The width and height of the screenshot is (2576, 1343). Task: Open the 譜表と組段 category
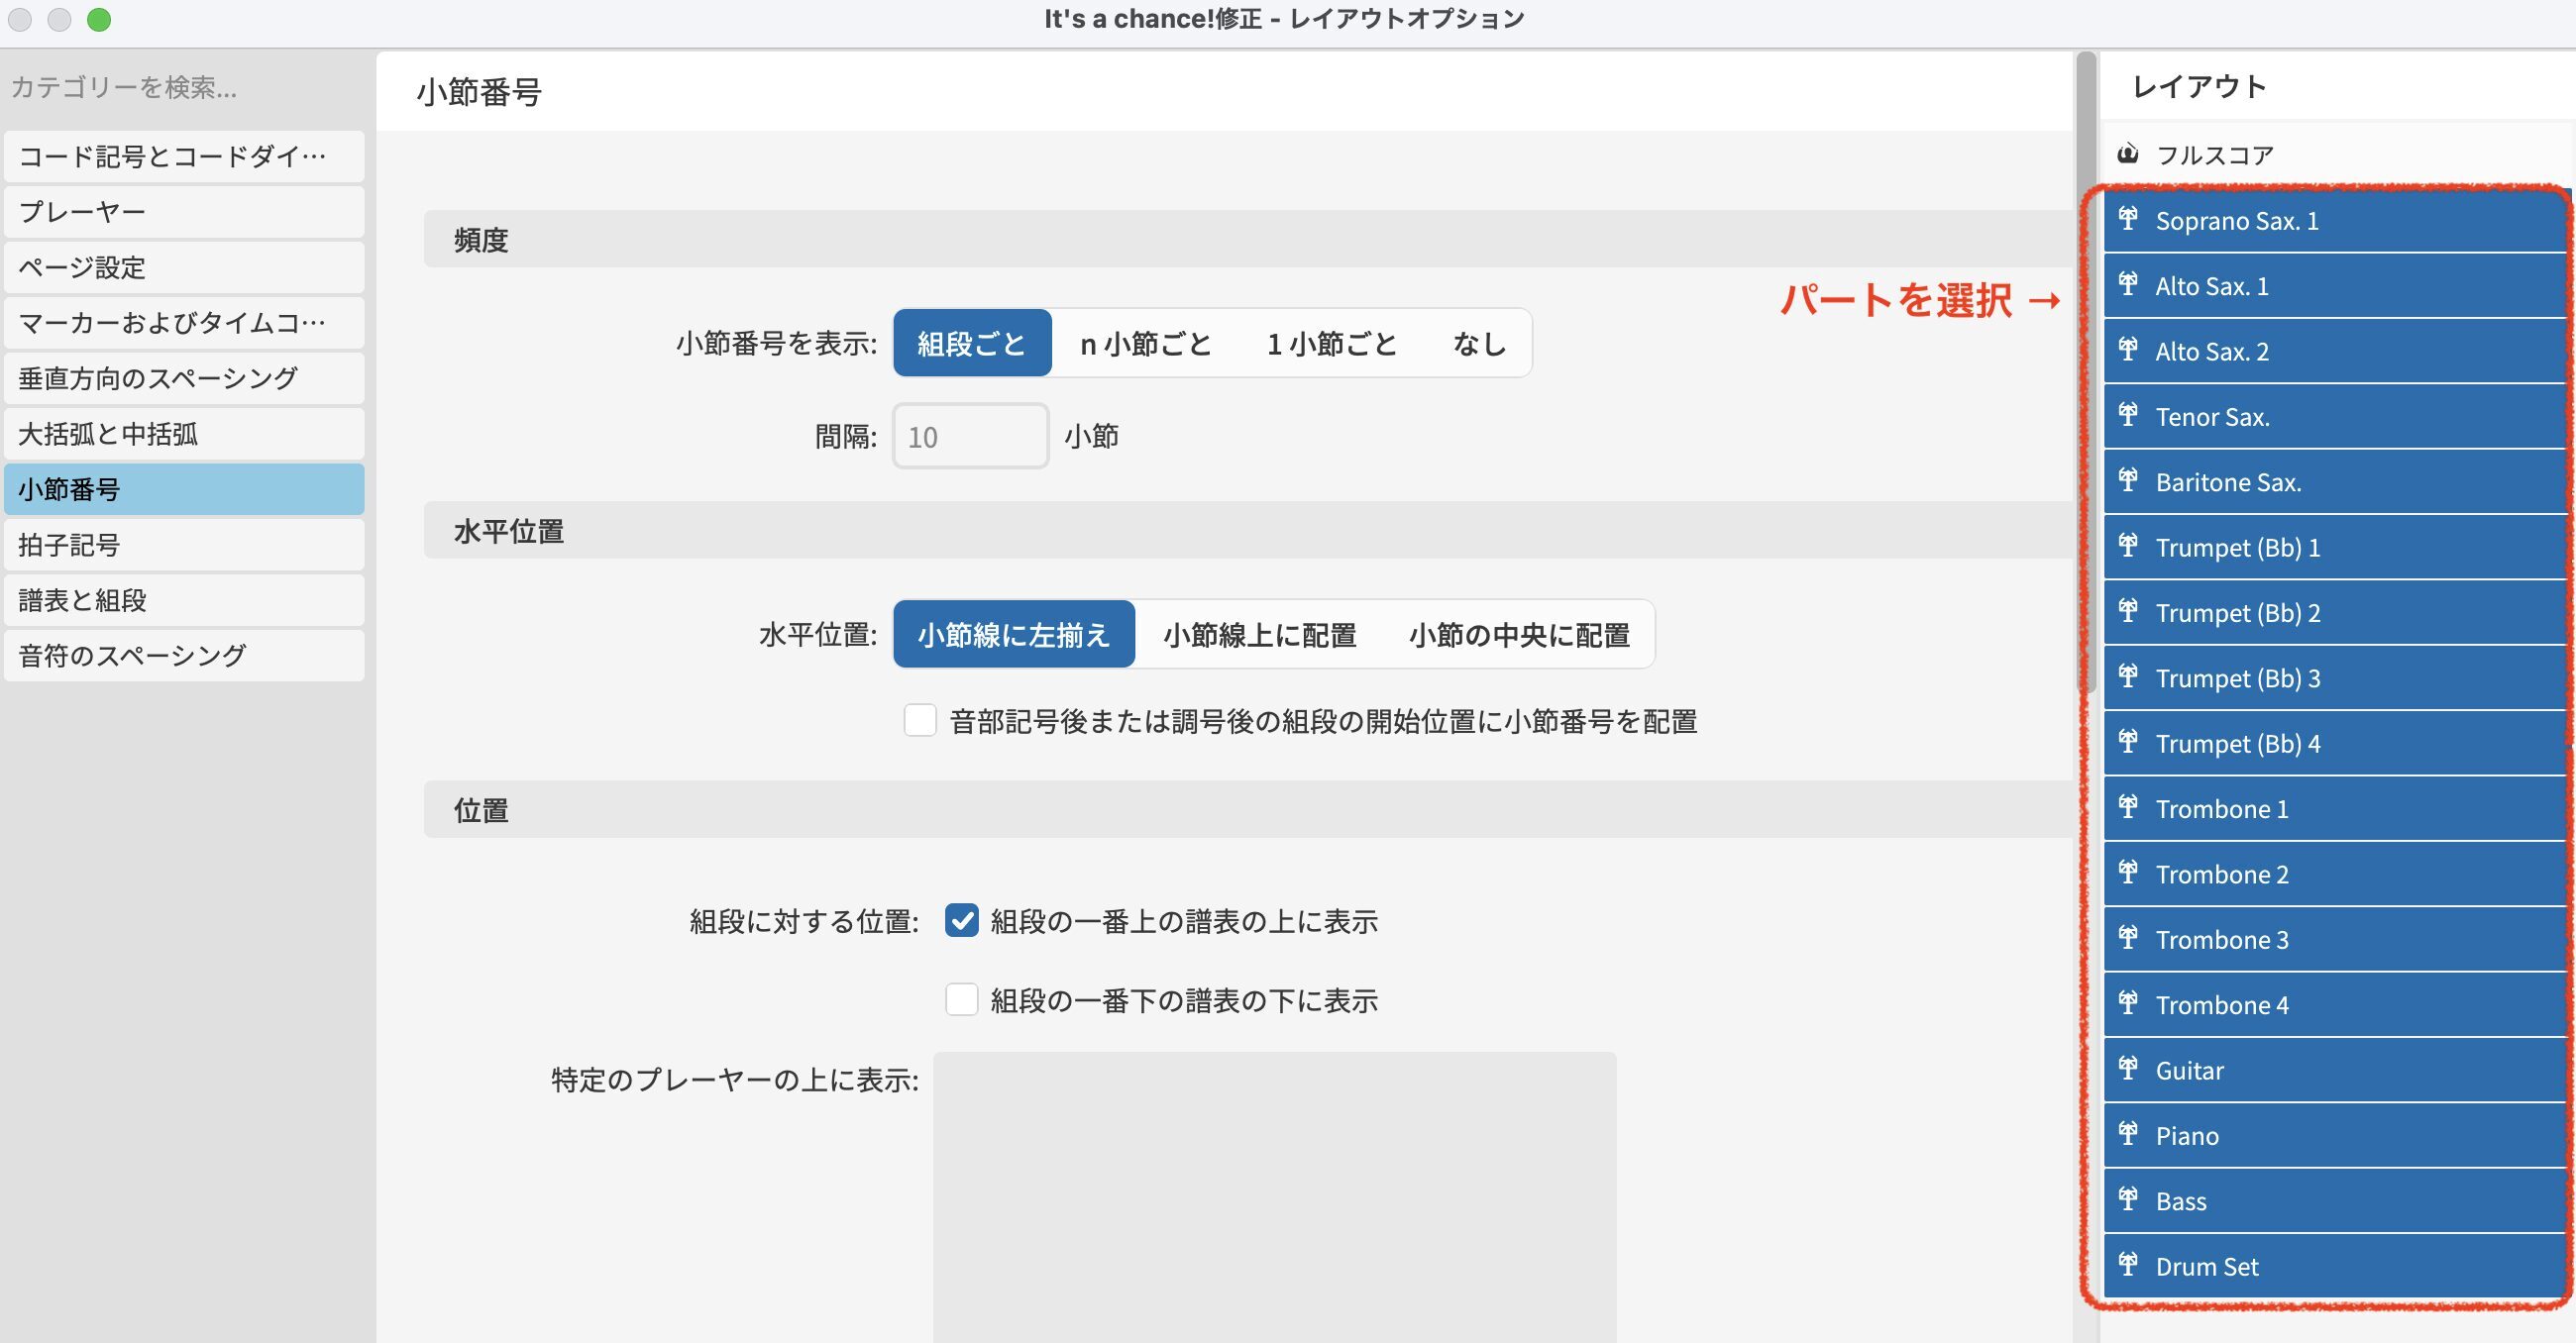(x=184, y=600)
